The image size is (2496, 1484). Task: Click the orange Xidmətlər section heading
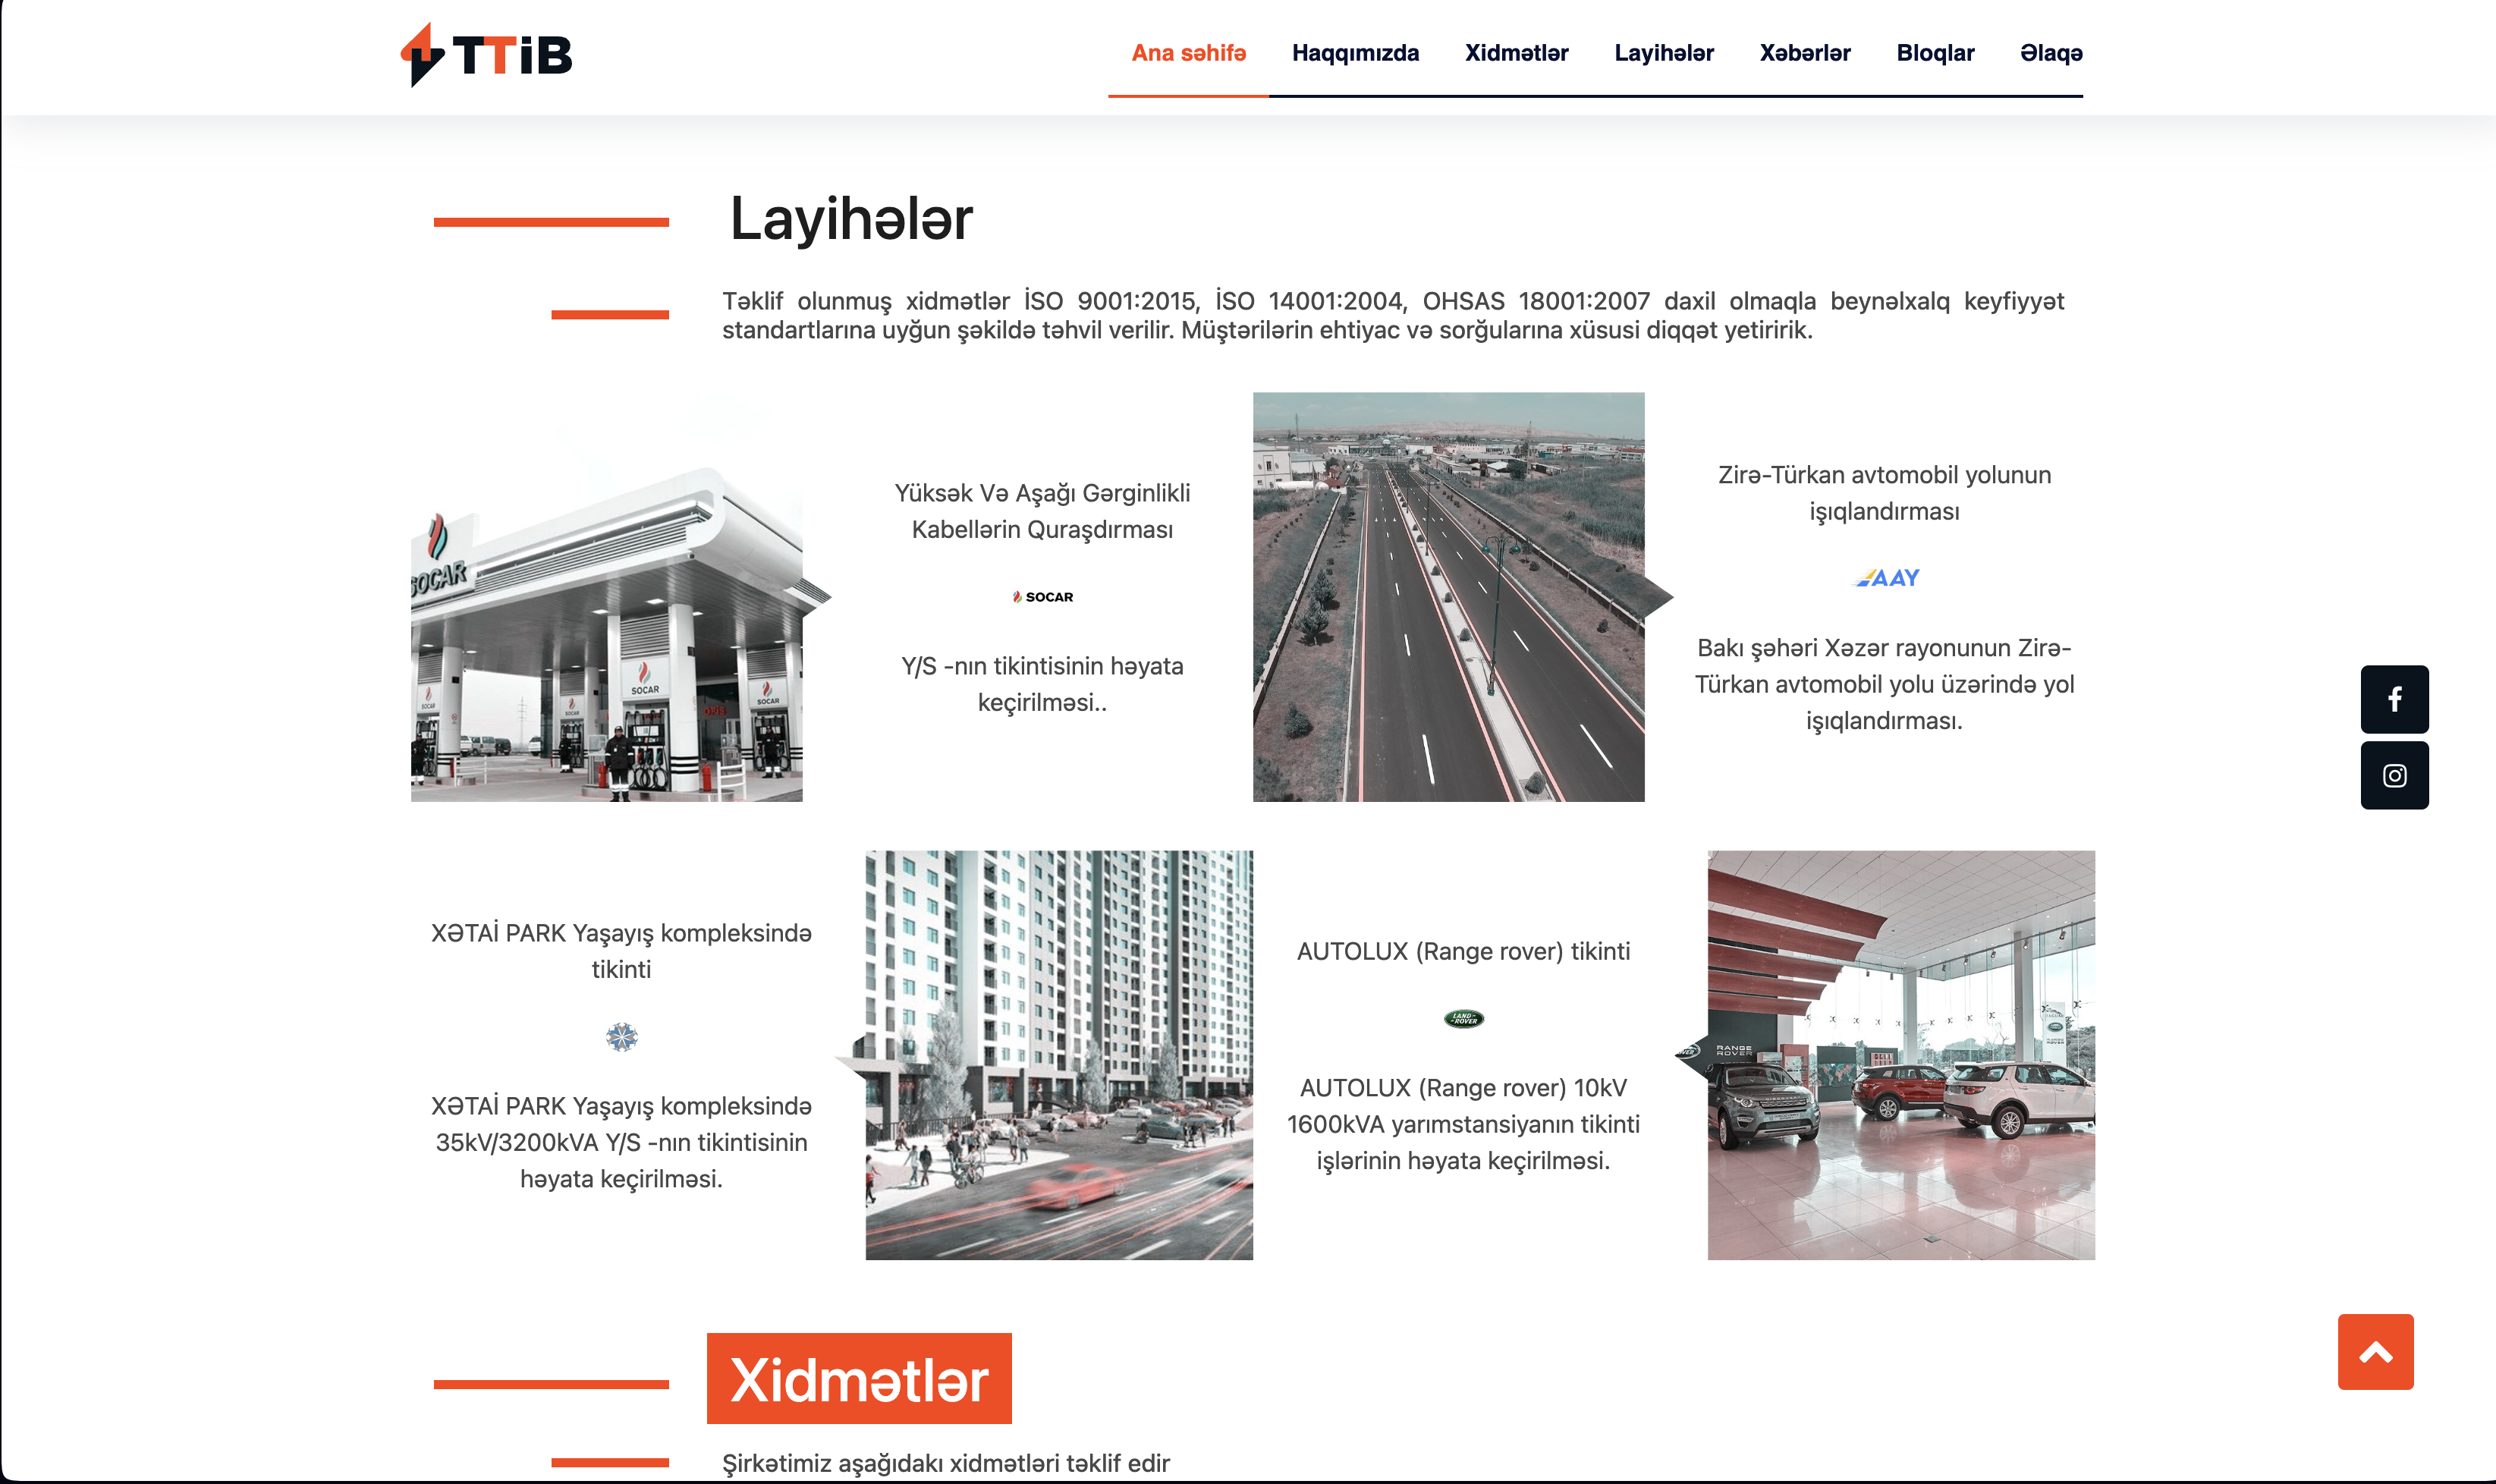[x=859, y=1379]
